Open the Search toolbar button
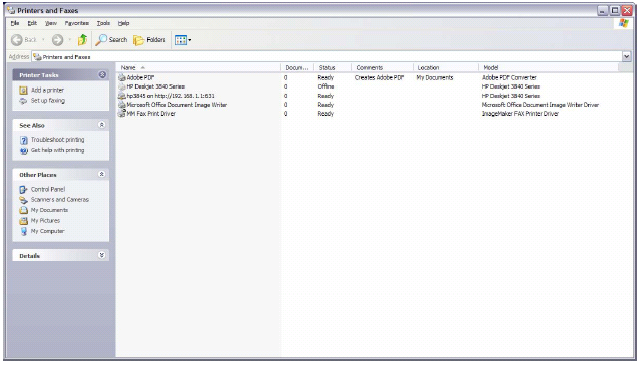Viewport: 640px width, 365px height. click(x=111, y=40)
